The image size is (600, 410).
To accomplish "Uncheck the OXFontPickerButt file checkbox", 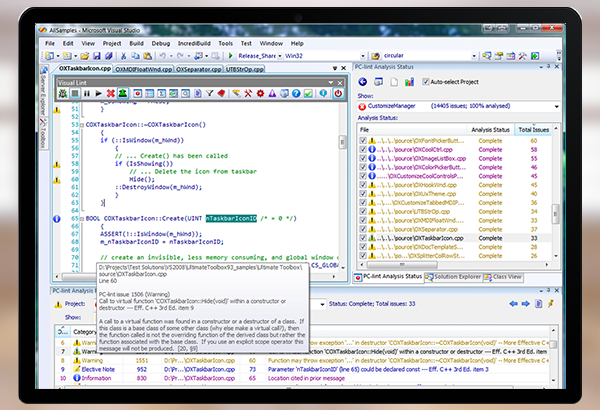I will pyautogui.click(x=363, y=140).
